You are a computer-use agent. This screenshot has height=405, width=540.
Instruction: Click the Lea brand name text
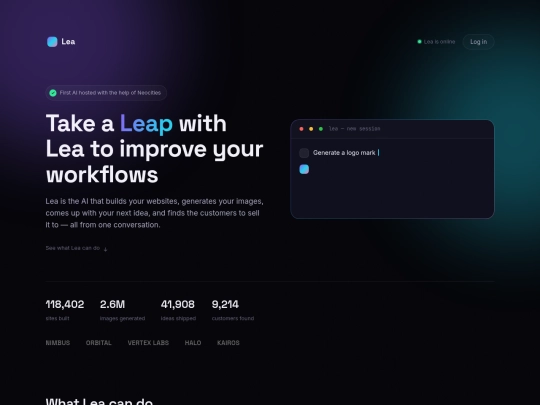point(68,42)
